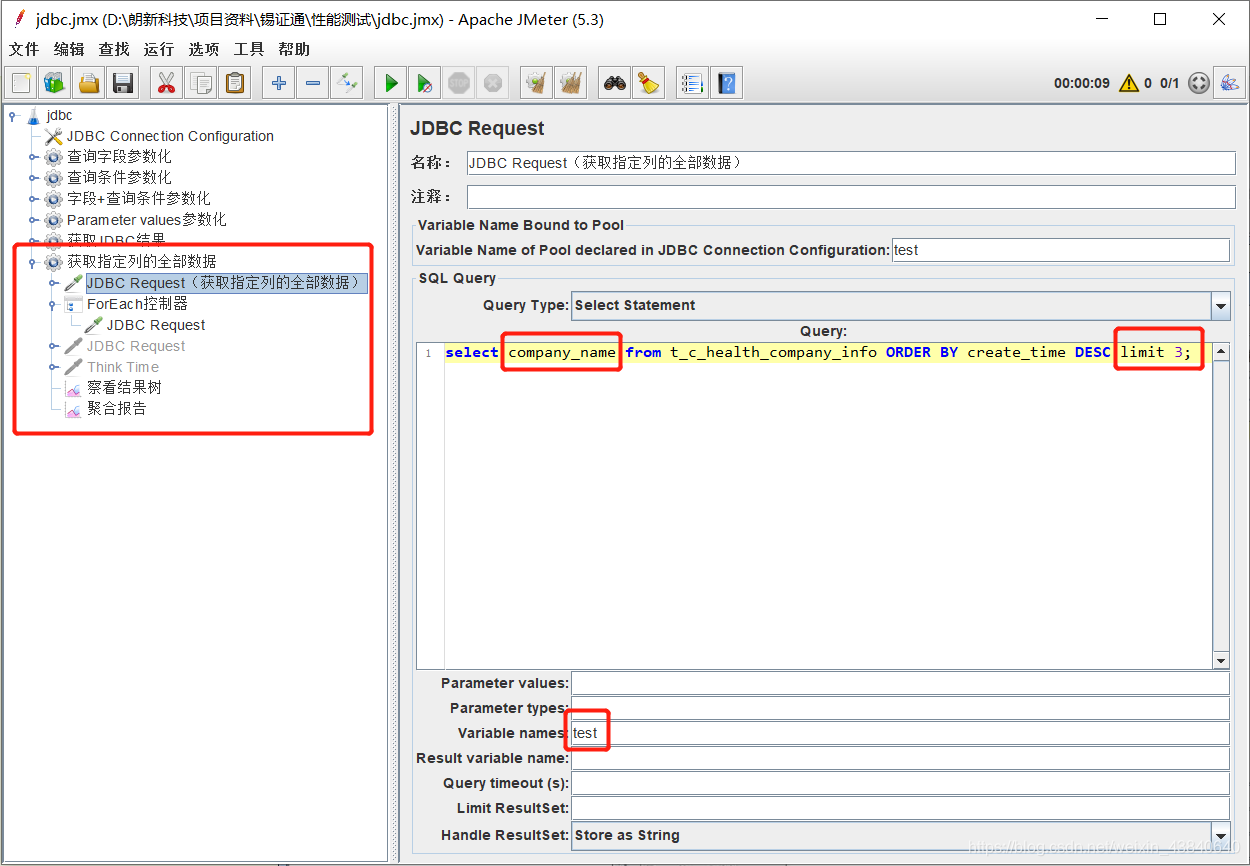Select the disabled JDBC Request item

pos(136,346)
